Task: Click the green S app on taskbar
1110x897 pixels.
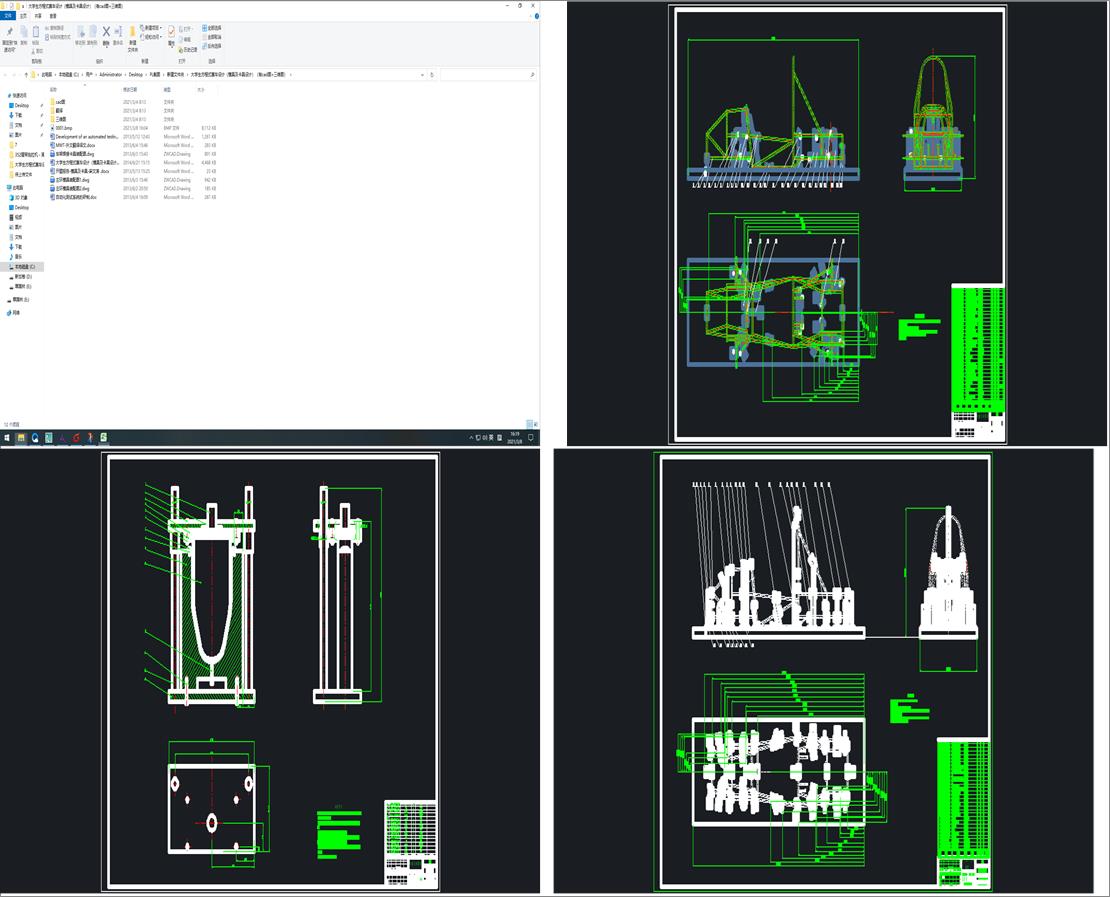Action: [104, 438]
